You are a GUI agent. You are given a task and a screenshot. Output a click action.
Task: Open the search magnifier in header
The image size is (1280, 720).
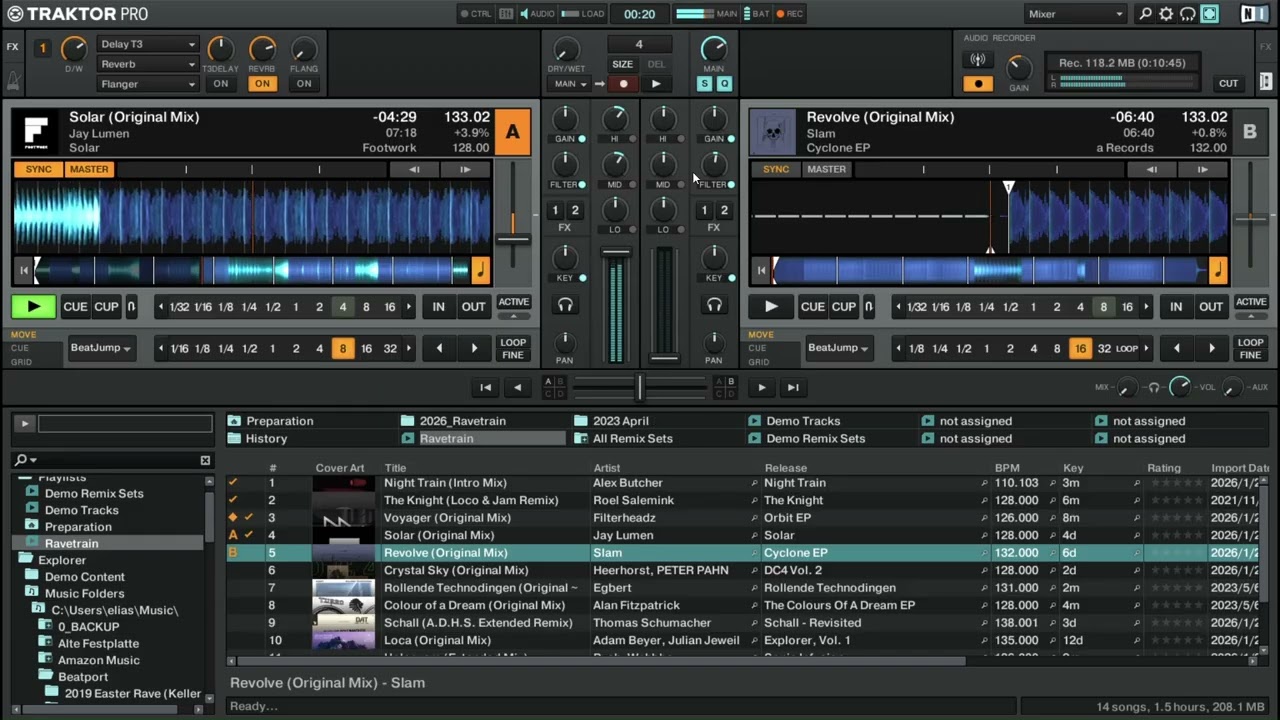(1146, 14)
